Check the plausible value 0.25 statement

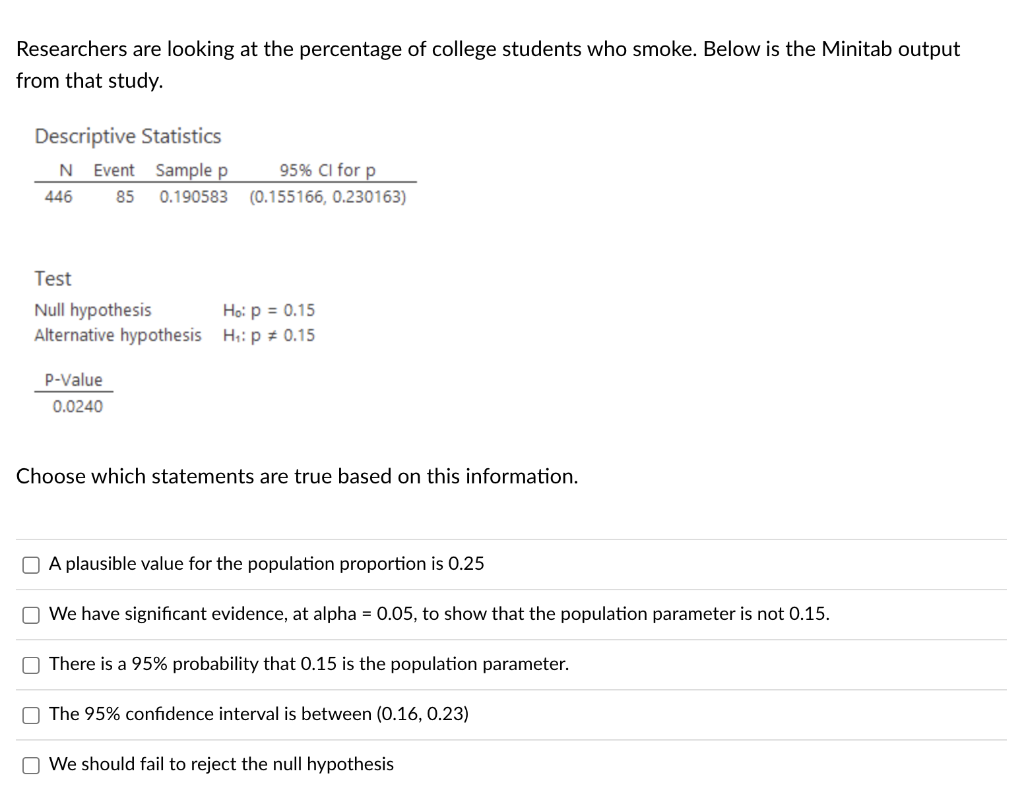[31, 564]
